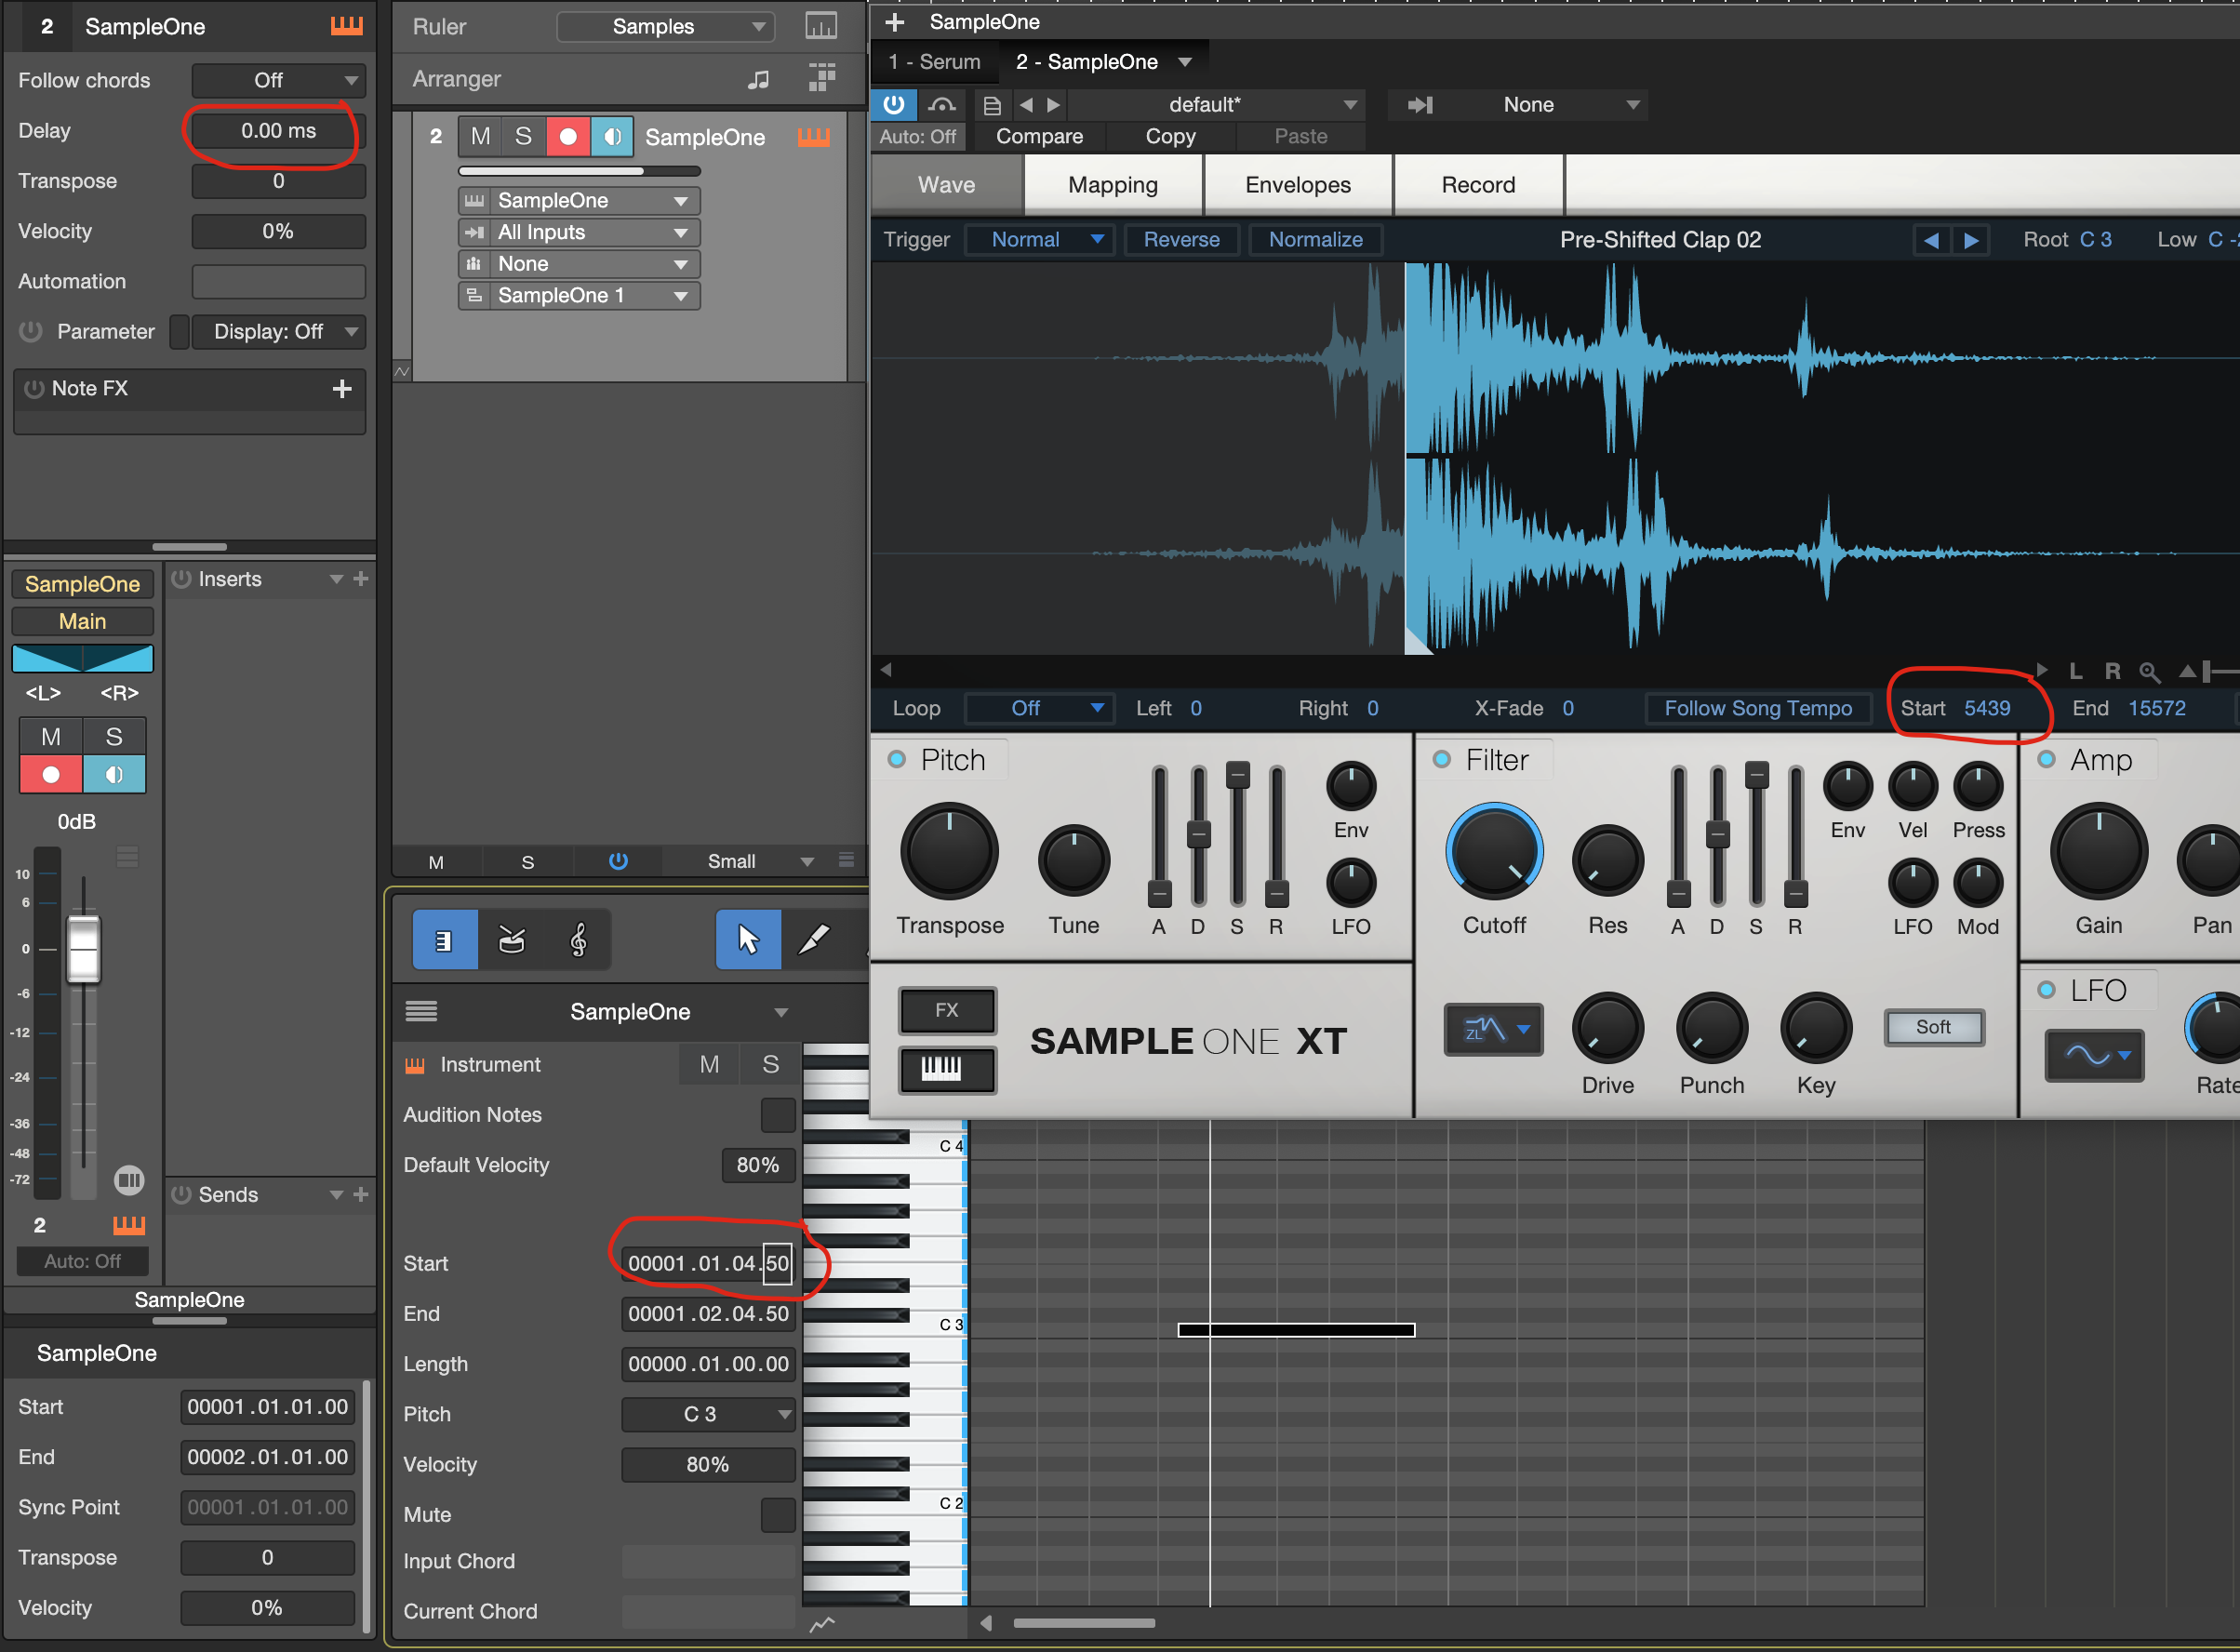Open the Loop Off dropdown

point(1040,708)
